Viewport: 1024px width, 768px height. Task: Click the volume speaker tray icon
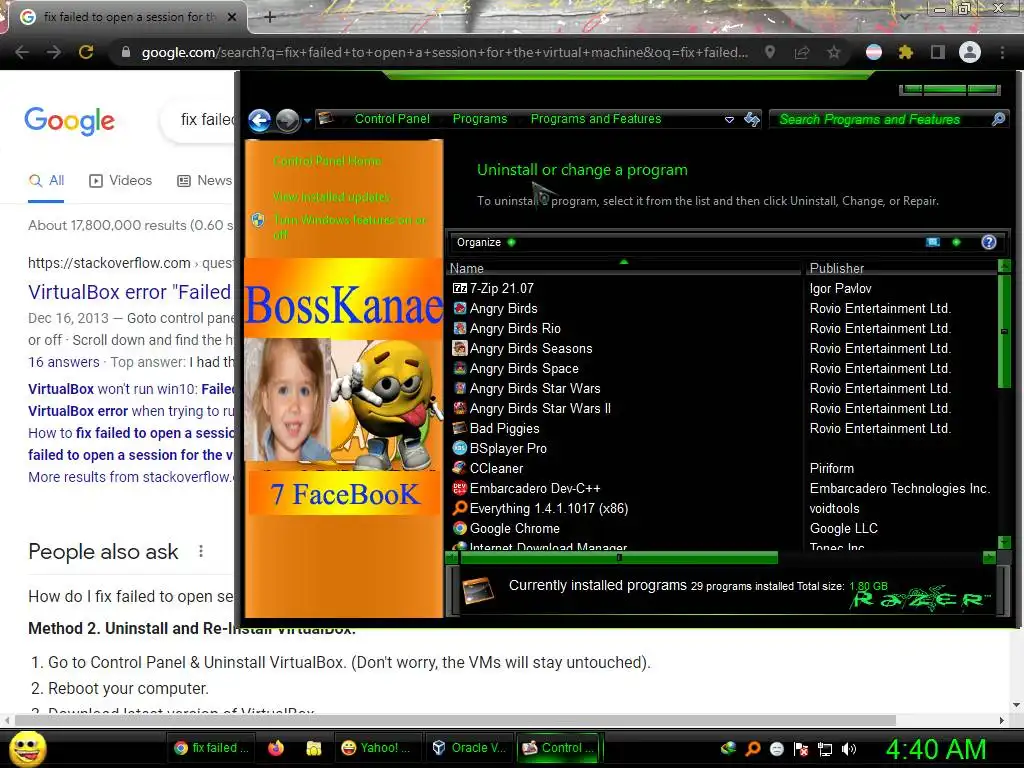pyautogui.click(x=849, y=749)
